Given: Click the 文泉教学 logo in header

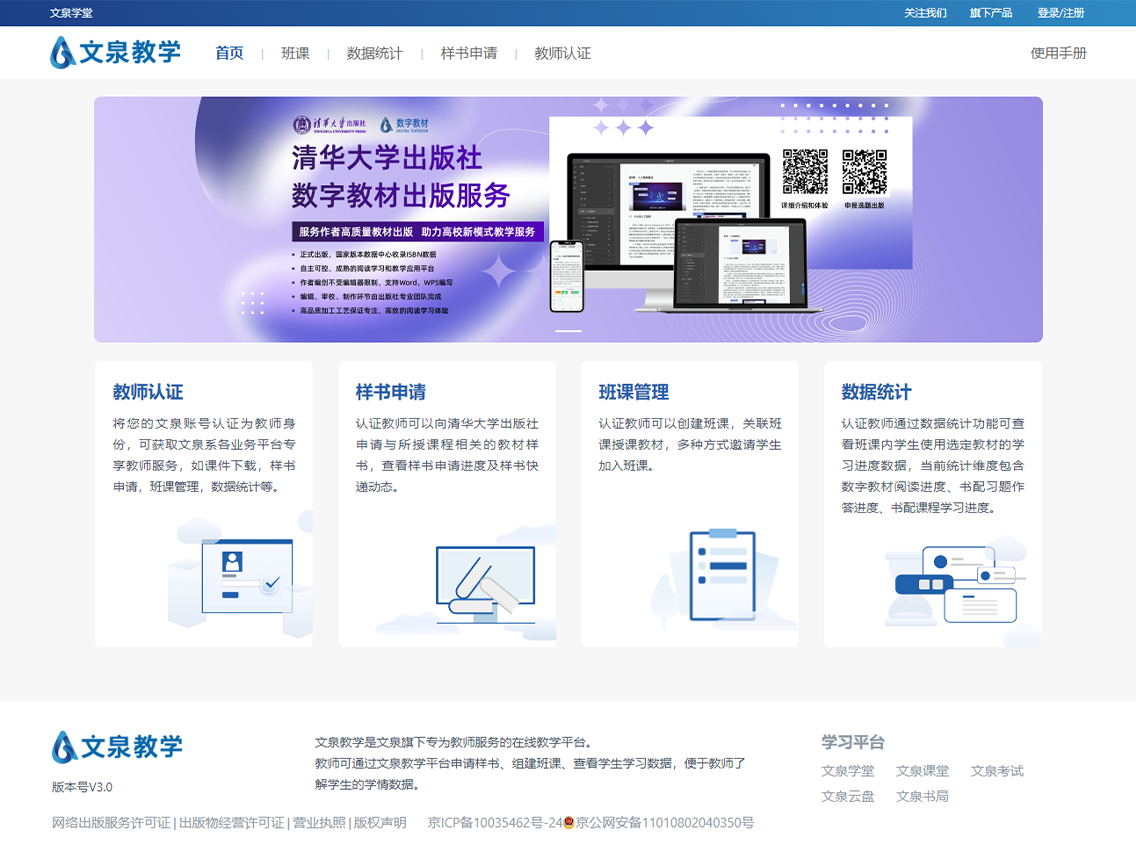Looking at the screenshot, I should pos(115,53).
